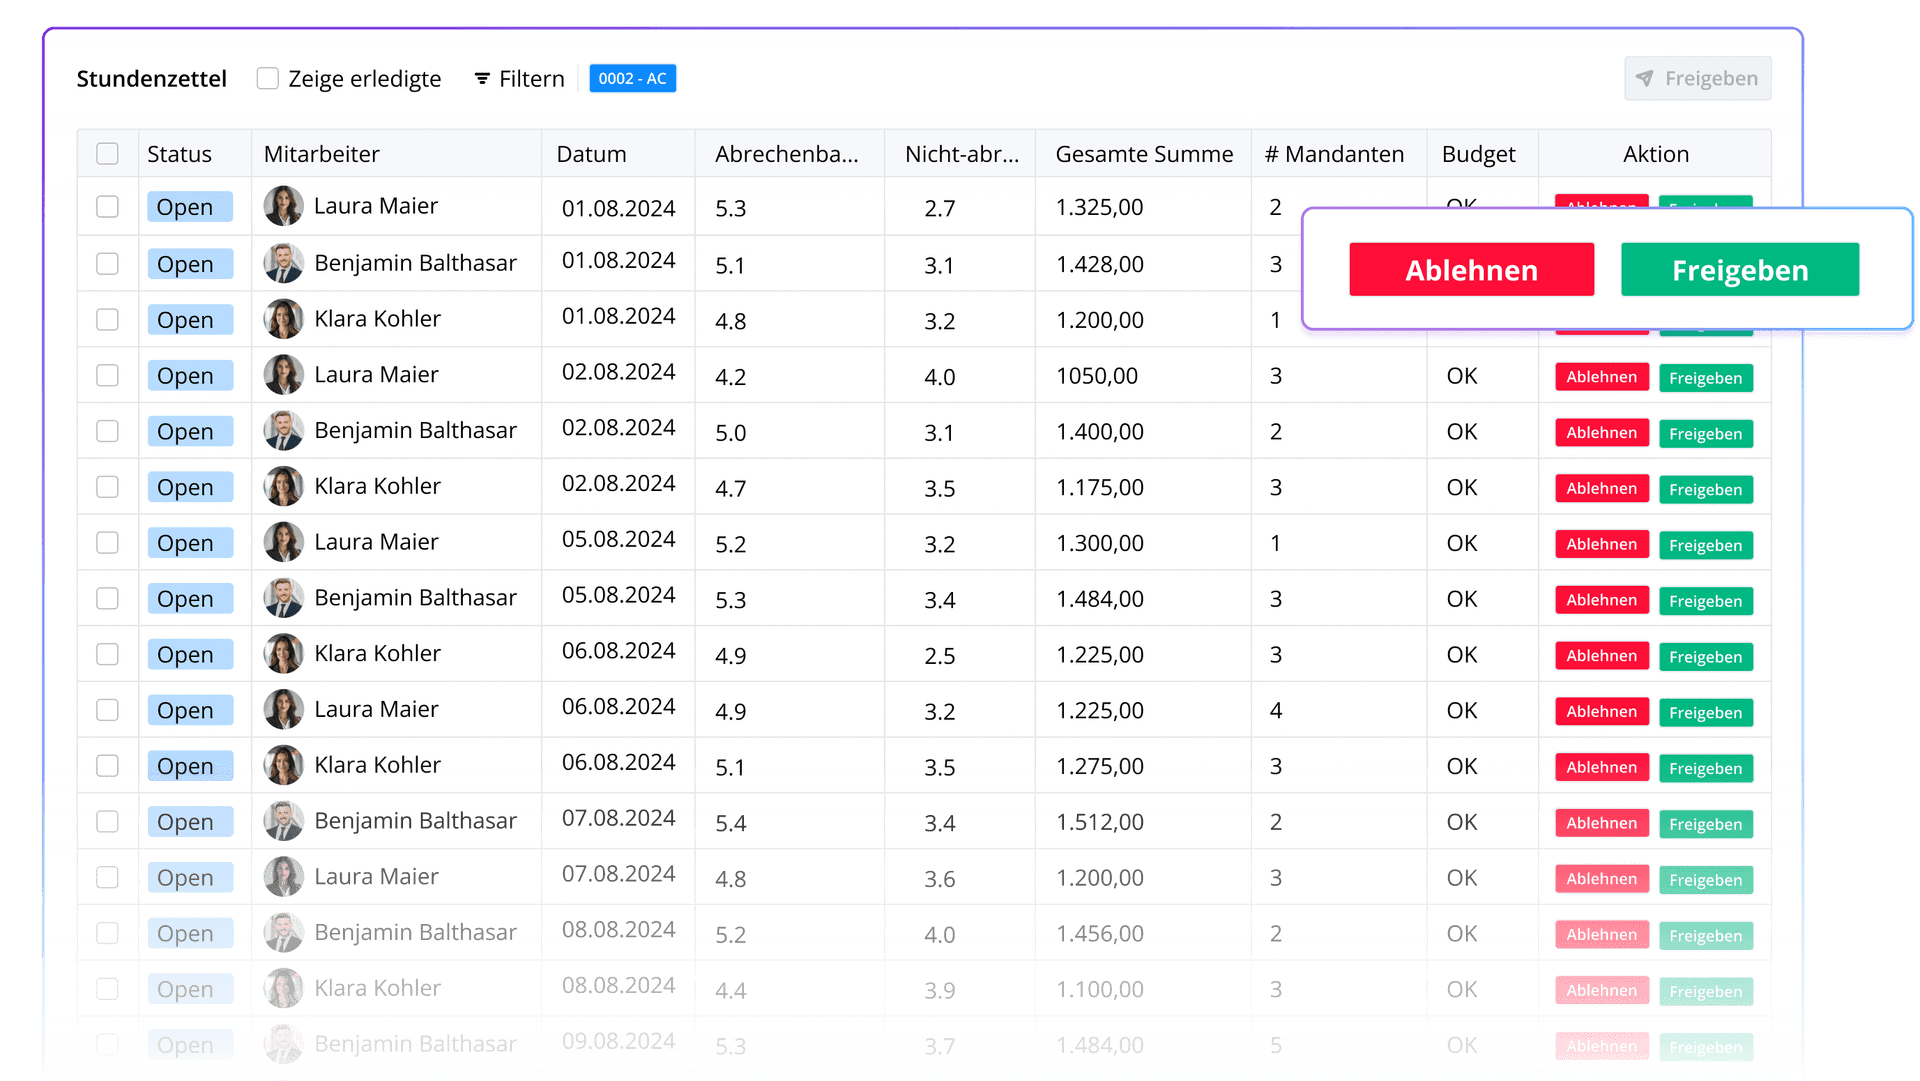Click the Mitarbeiter column header
Viewport: 1920px width, 1081px height.
(321, 154)
